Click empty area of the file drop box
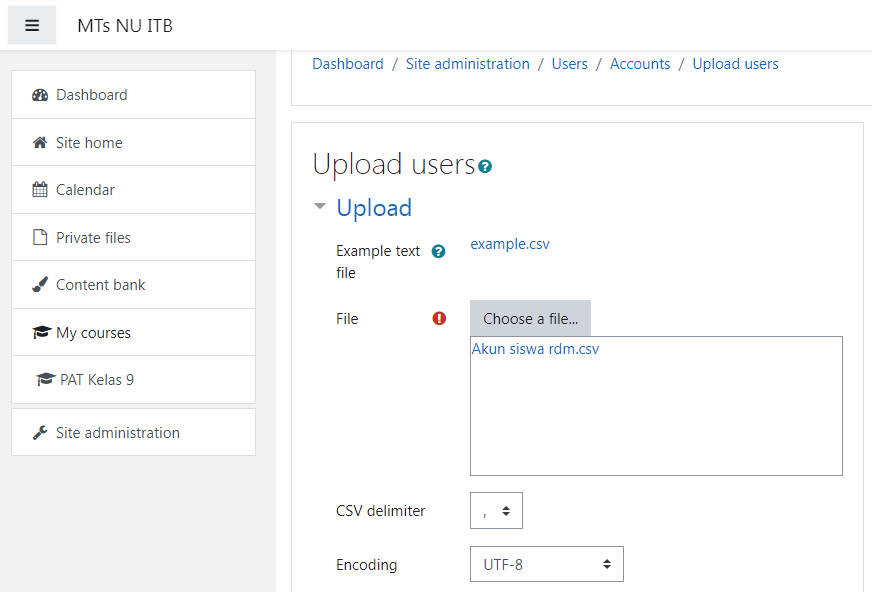 click(x=656, y=417)
